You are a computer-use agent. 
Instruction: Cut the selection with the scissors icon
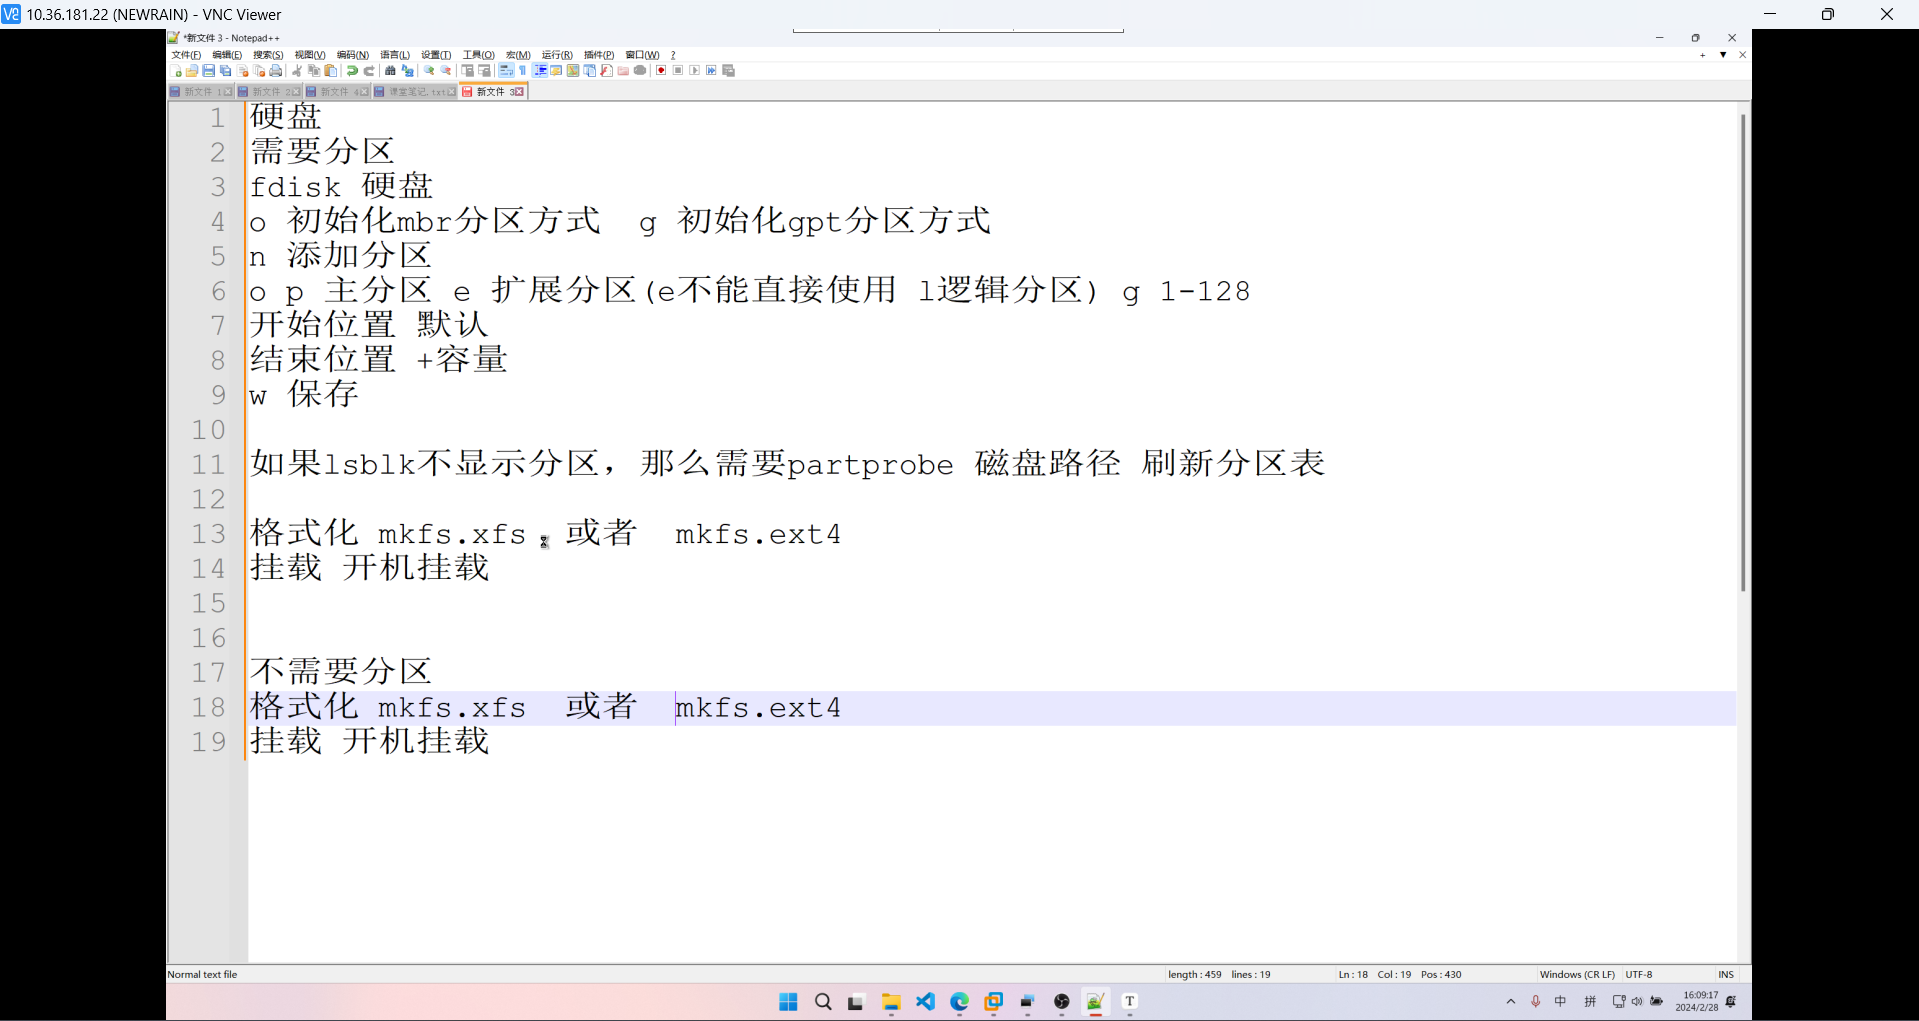click(x=297, y=71)
